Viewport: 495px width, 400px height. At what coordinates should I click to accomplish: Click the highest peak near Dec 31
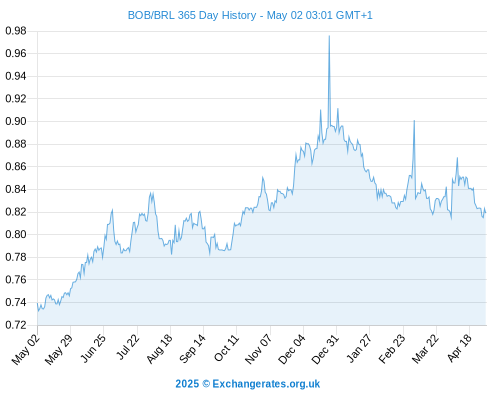329,36
